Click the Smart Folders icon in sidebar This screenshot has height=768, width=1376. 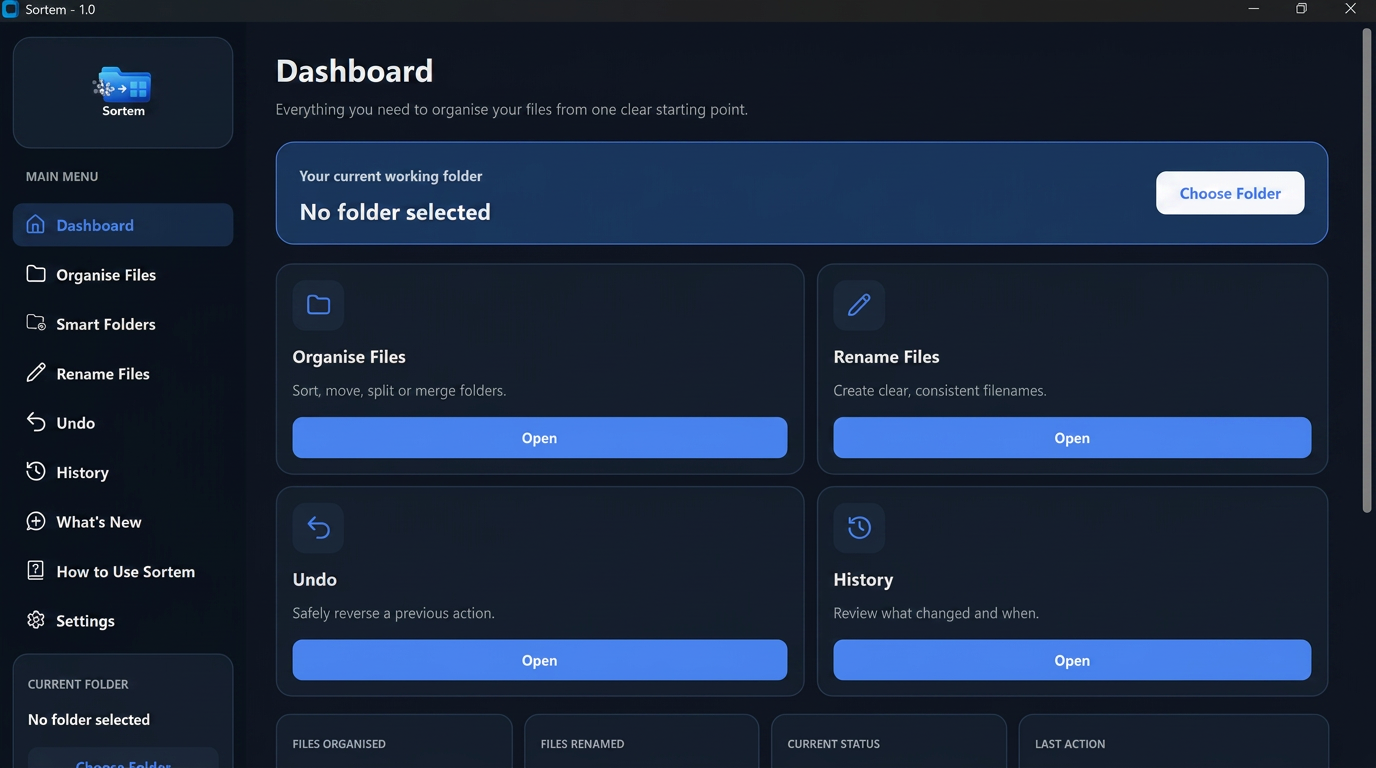pyautogui.click(x=36, y=323)
